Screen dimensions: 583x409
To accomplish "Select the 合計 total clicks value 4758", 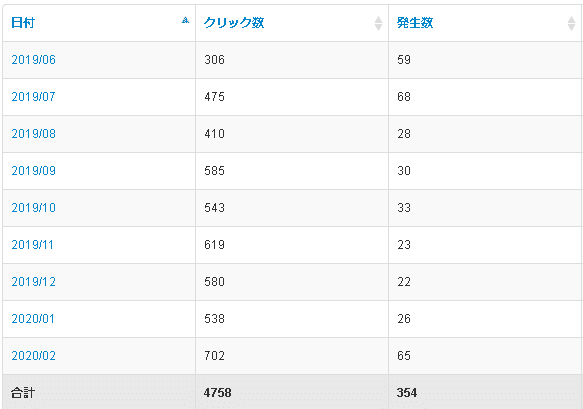I will [218, 393].
